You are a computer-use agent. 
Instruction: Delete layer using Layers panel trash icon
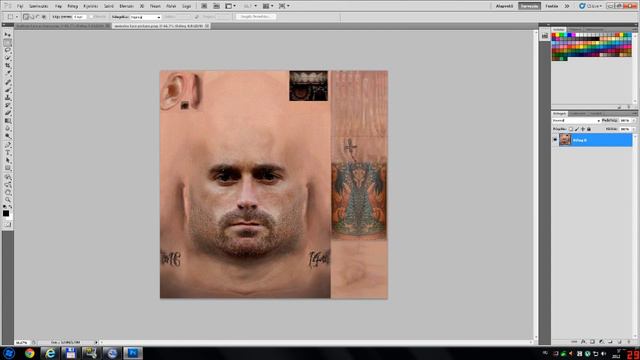(628, 342)
